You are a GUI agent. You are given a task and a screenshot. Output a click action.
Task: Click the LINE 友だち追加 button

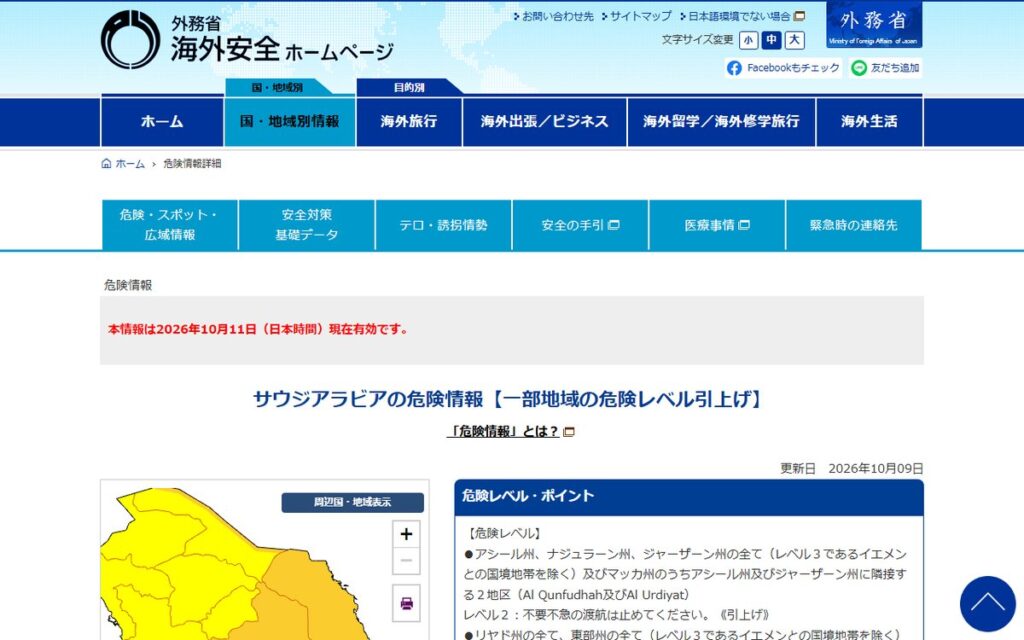[x=886, y=68]
